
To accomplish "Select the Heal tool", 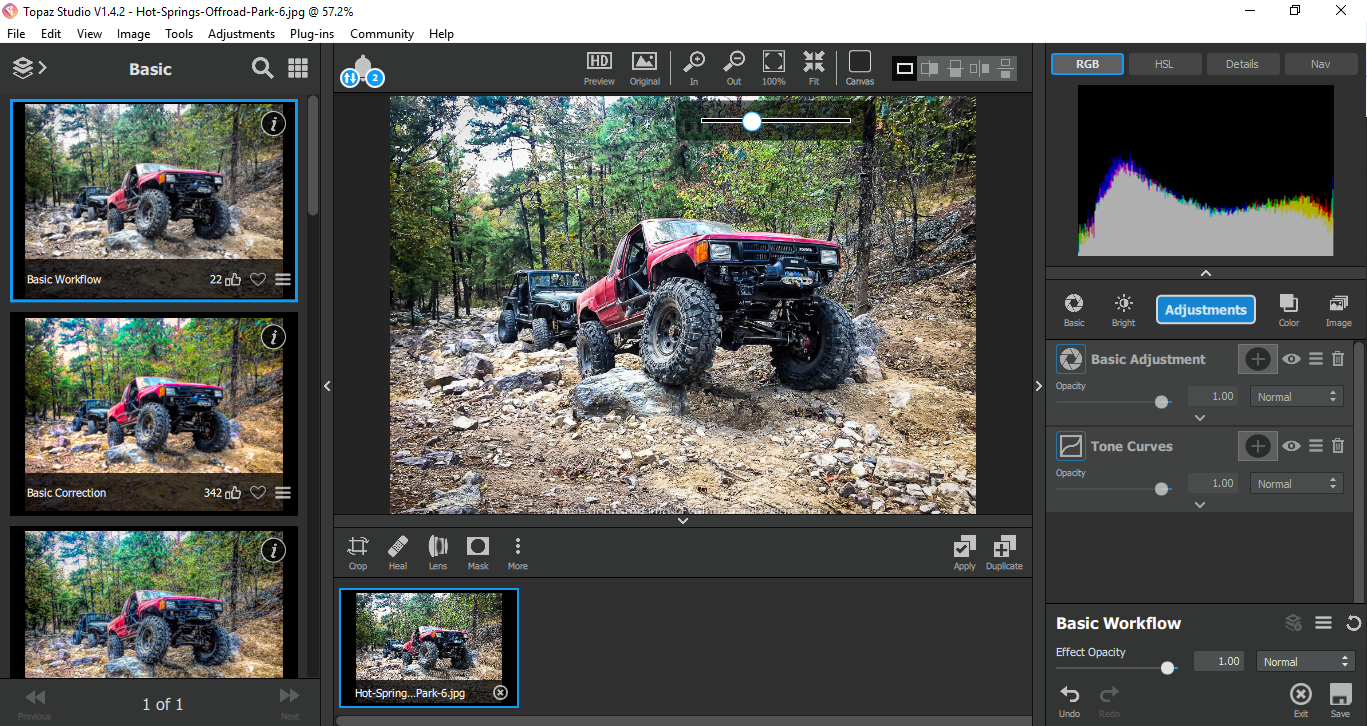I will [x=398, y=552].
